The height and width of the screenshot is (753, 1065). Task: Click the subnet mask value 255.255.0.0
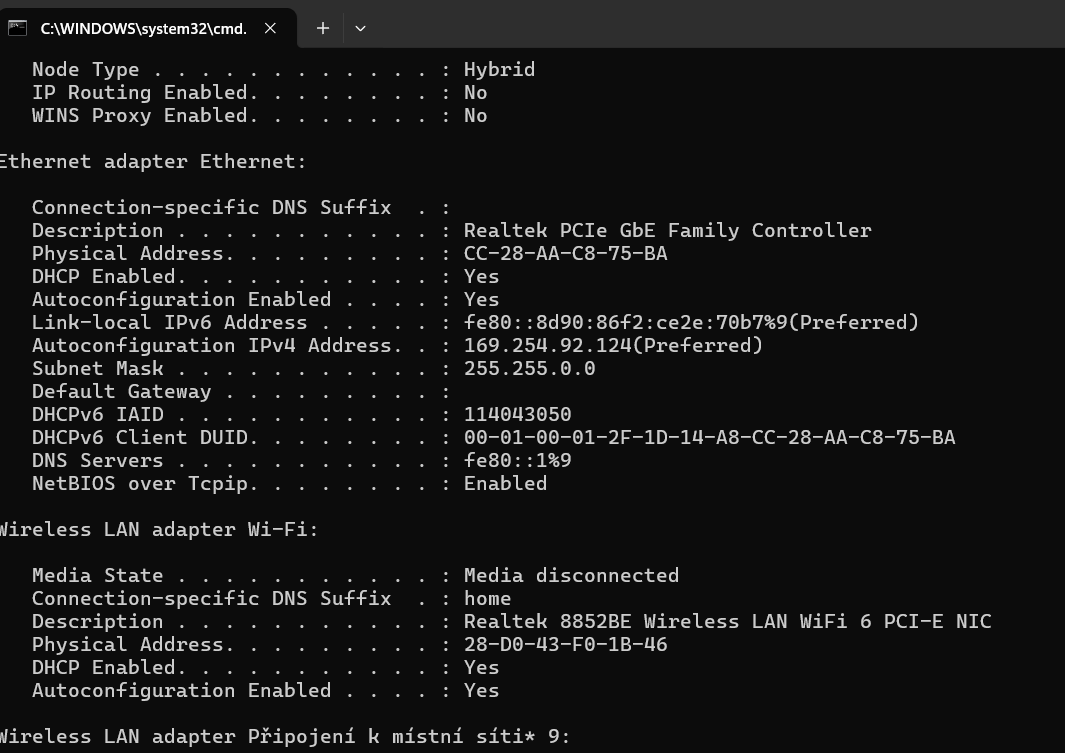529,369
